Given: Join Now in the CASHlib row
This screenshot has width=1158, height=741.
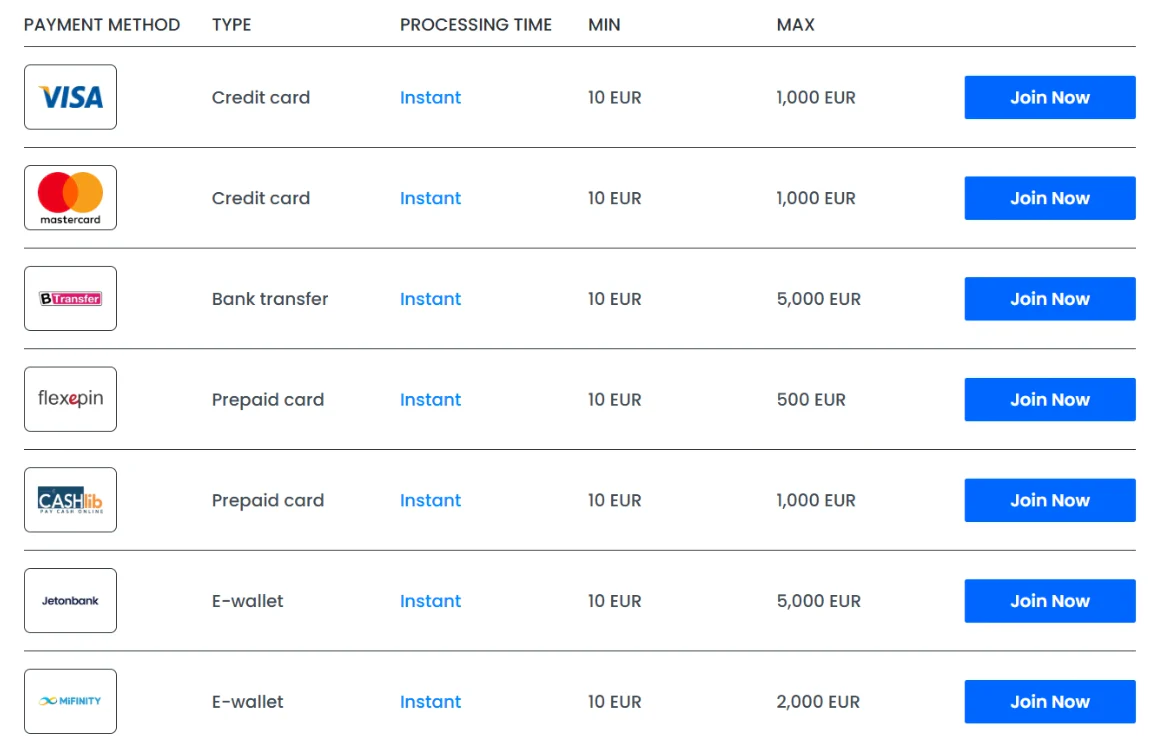Looking at the screenshot, I should (1049, 500).
